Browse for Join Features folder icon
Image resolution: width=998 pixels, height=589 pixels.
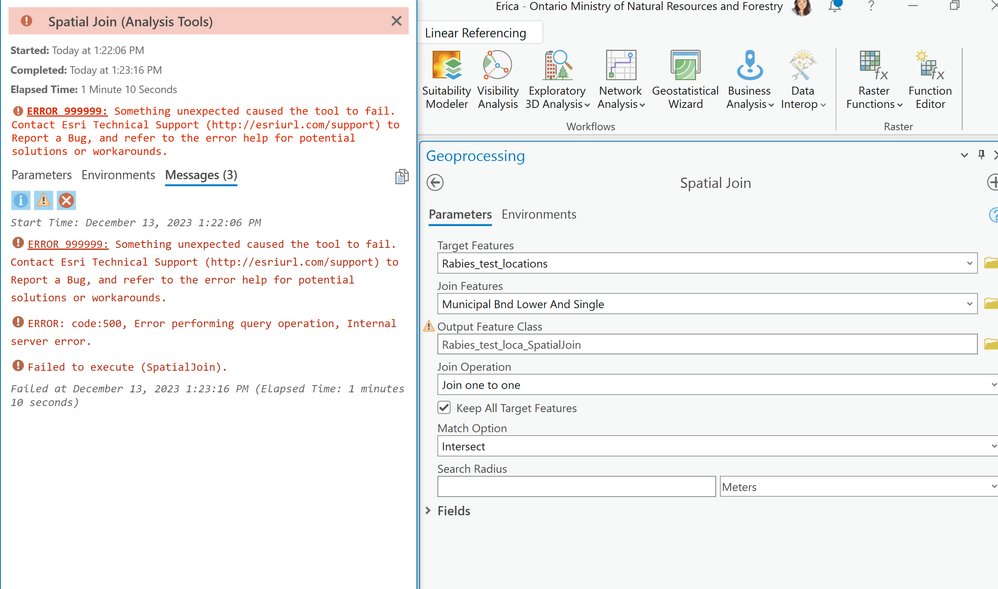tap(991, 304)
